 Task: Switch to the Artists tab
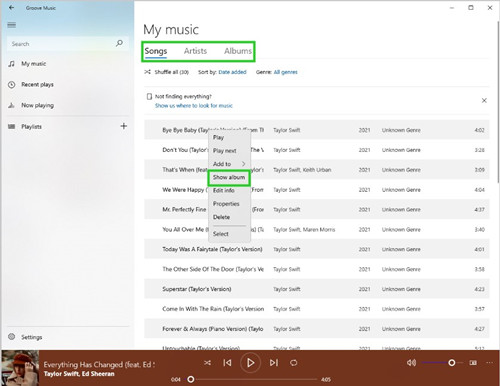click(195, 51)
